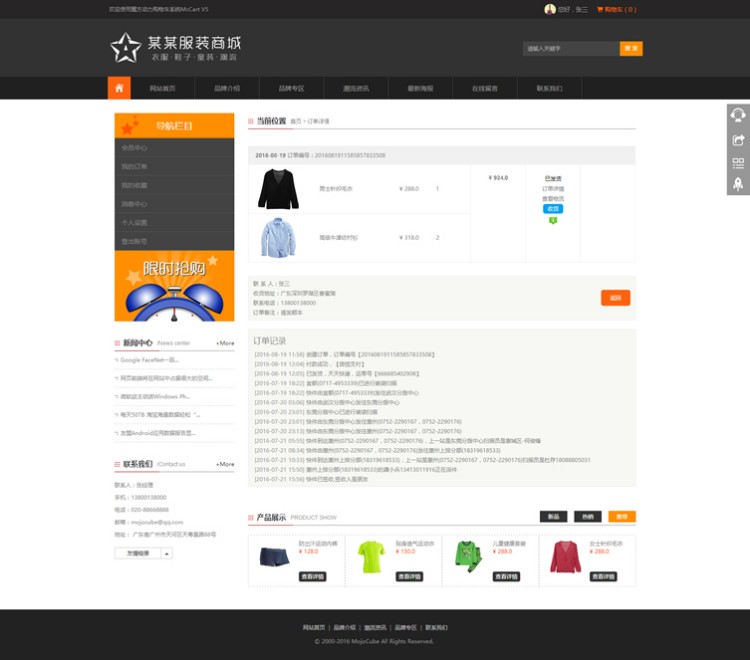This screenshot has height=660, width=750.
Task: Click the 限时抢购 alarm clock banner
Action: tap(174, 286)
